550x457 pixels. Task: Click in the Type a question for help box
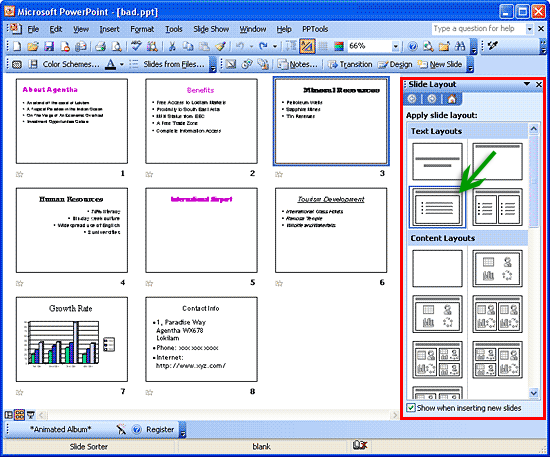coord(478,29)
